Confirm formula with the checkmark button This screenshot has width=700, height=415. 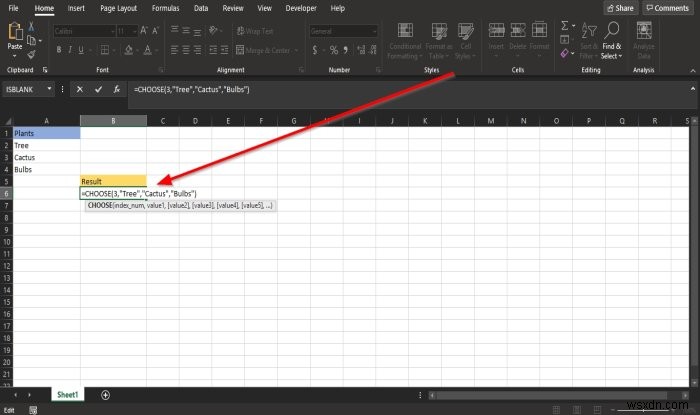point(98,89)
